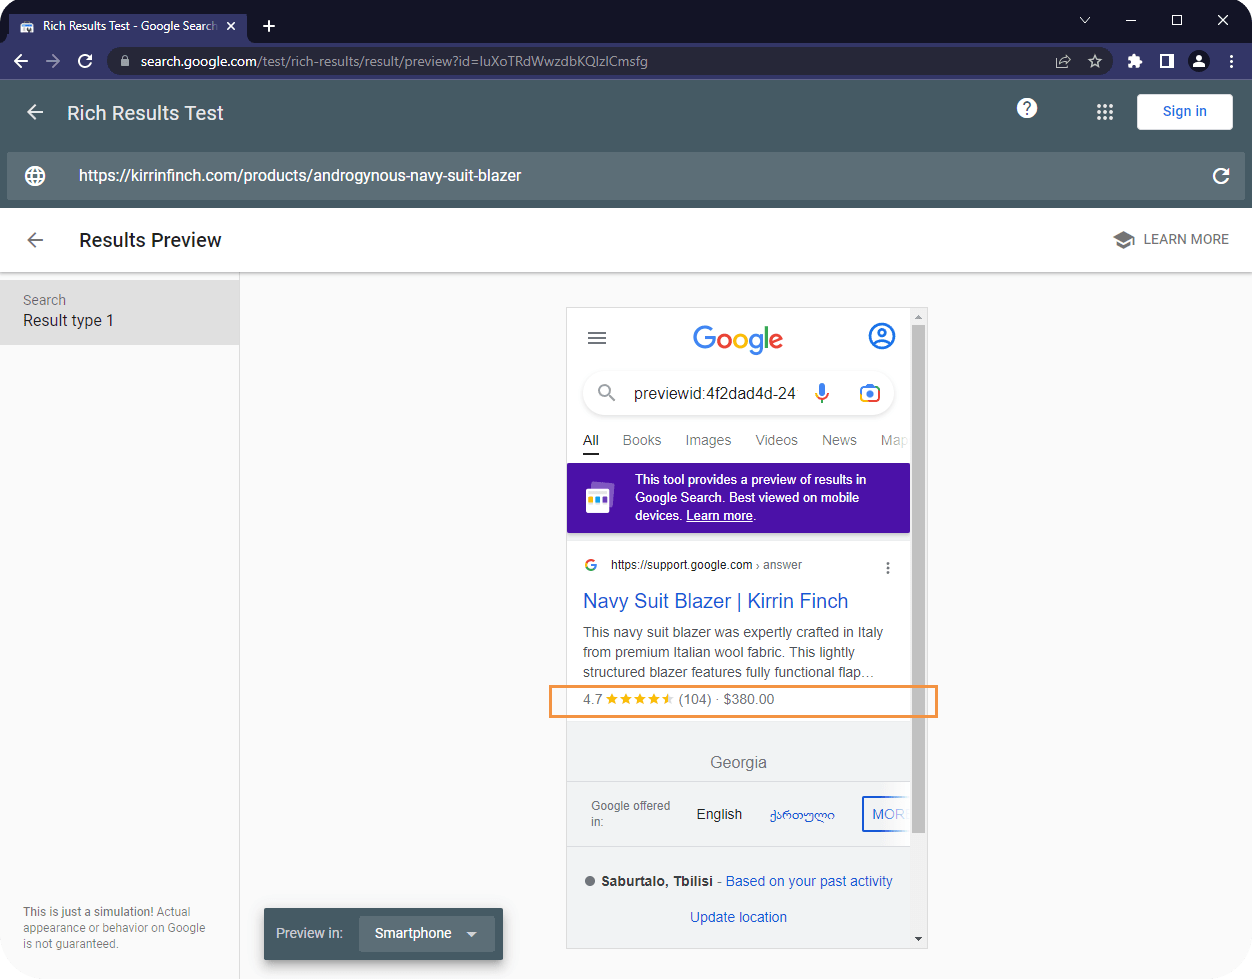1252x979 pixels.
Task: Open the Chrome three-dot menu
Action: click(x=1231, y=61)
